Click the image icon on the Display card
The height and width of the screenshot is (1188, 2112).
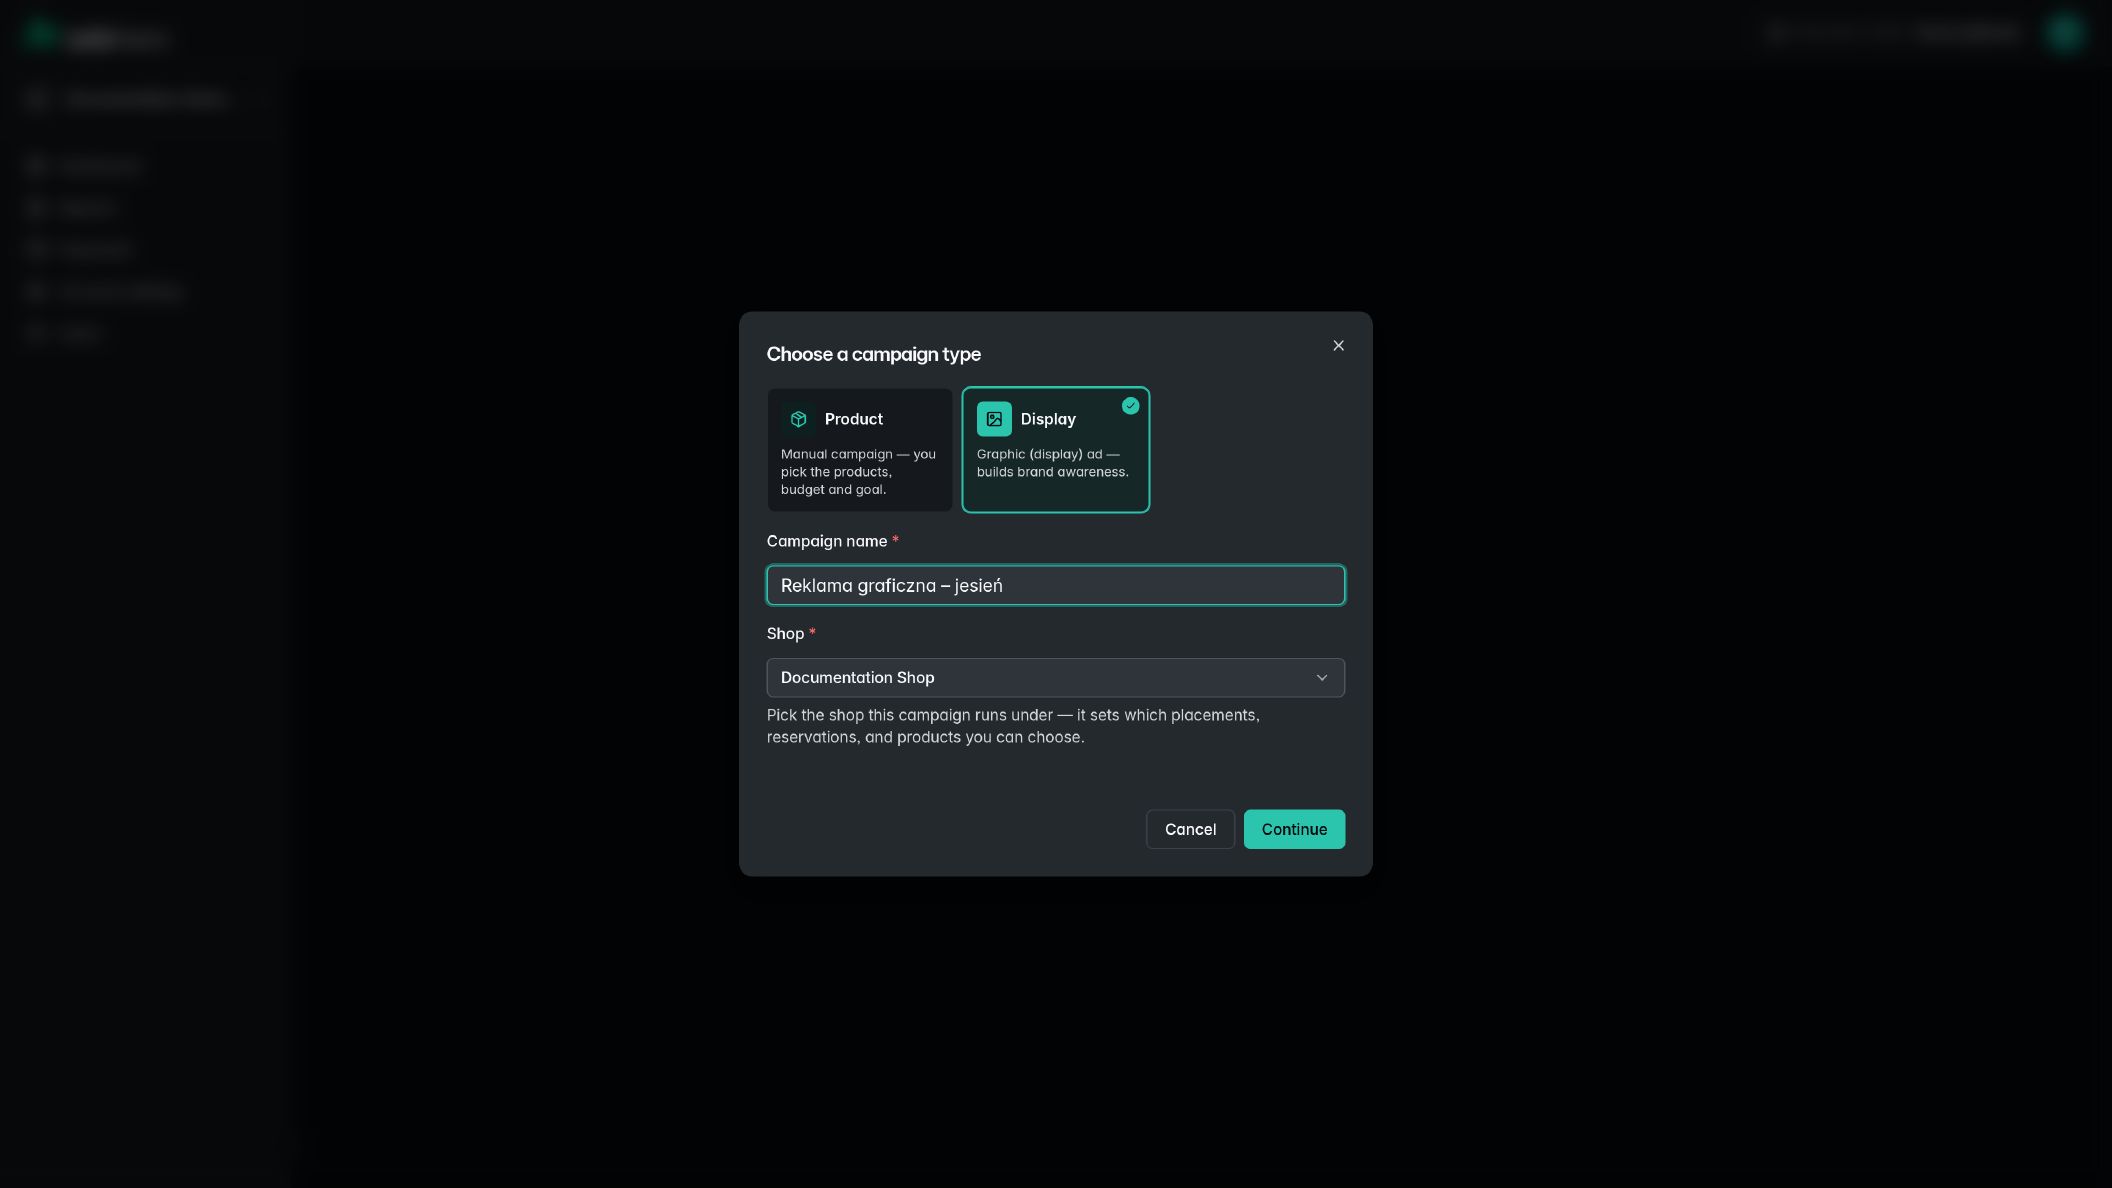[x=994, y=419]
